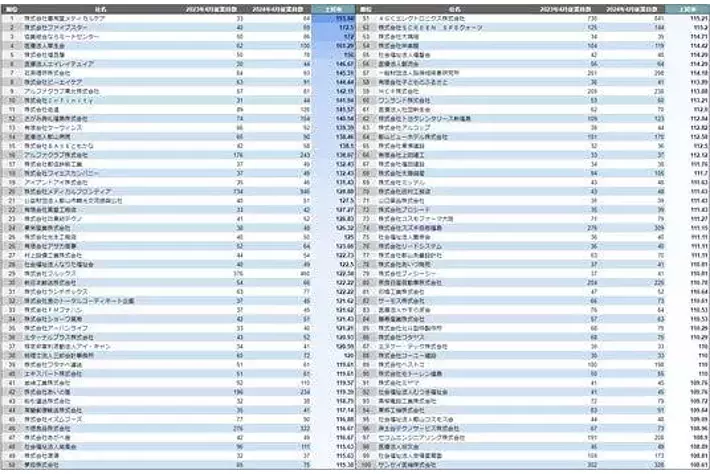Click the right table's 上昇率 header cell
The image size is (710, 474).
(687, 8)
